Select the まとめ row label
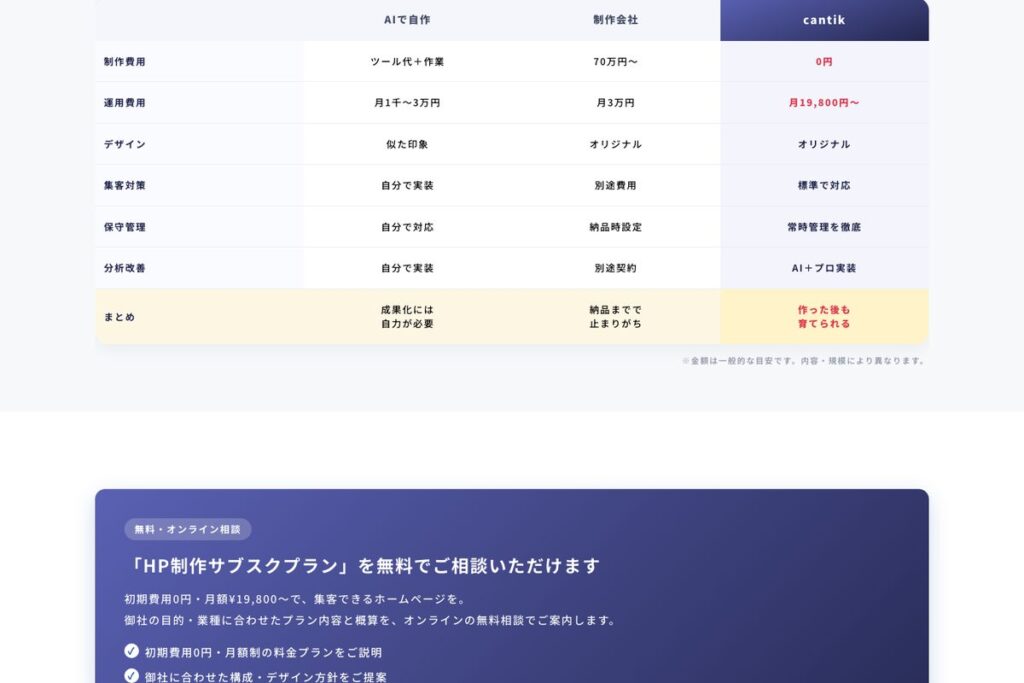Screen dimensions: 1024x683 (x=120, y=317)
